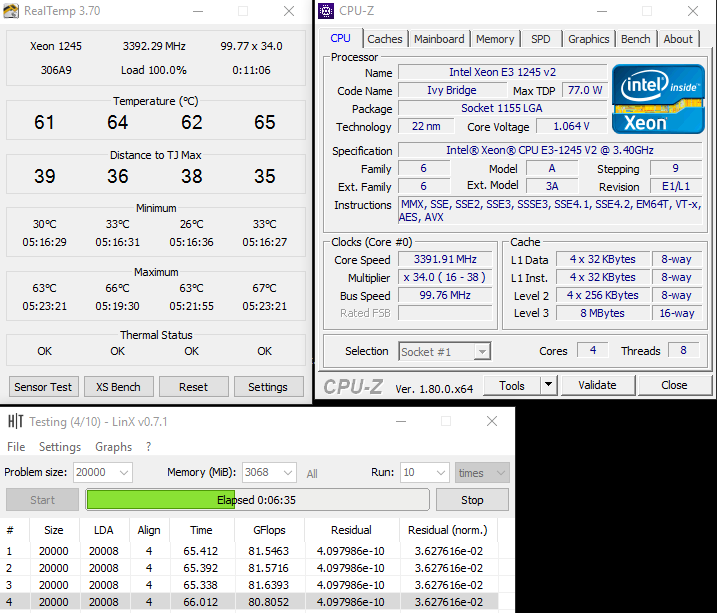Click the Validate button in CPU-Z
Viewport: 717px width, 613px height.
point(597,385)
